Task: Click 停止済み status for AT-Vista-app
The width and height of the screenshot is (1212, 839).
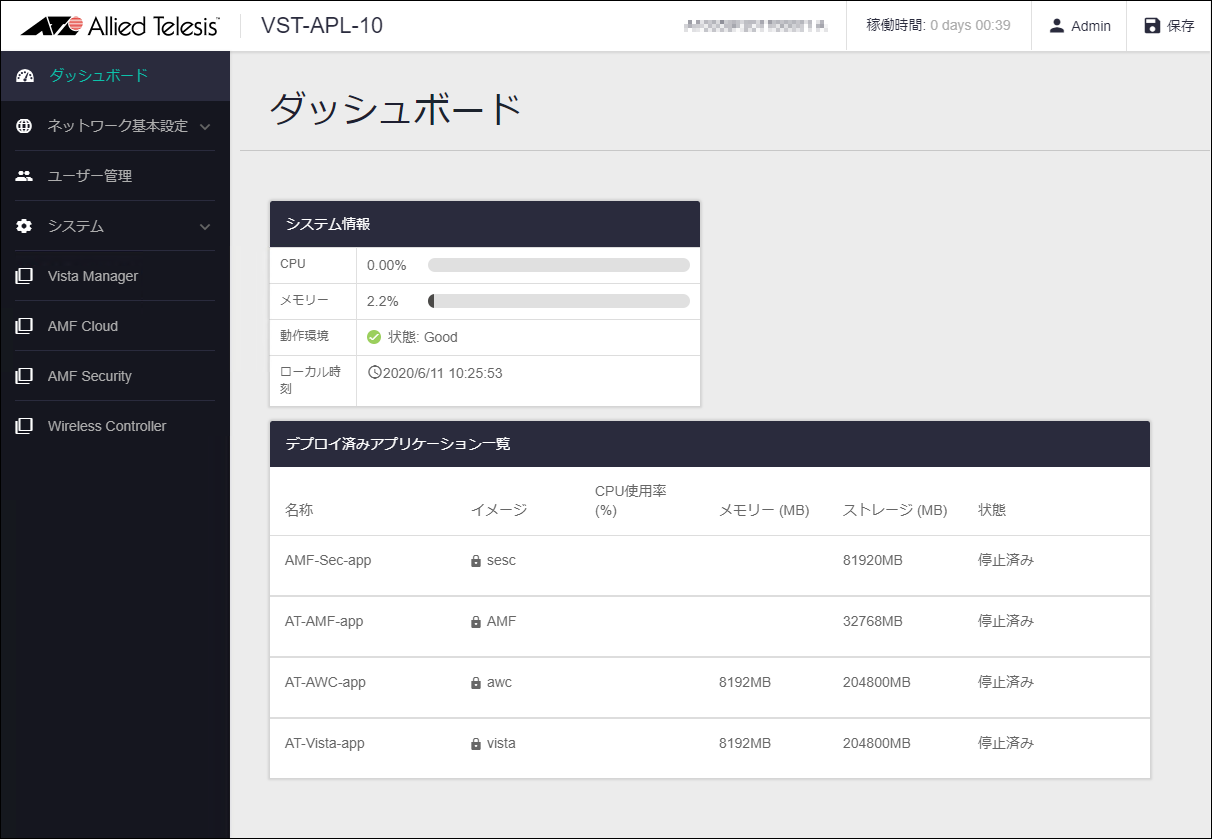Action: 1006,743
